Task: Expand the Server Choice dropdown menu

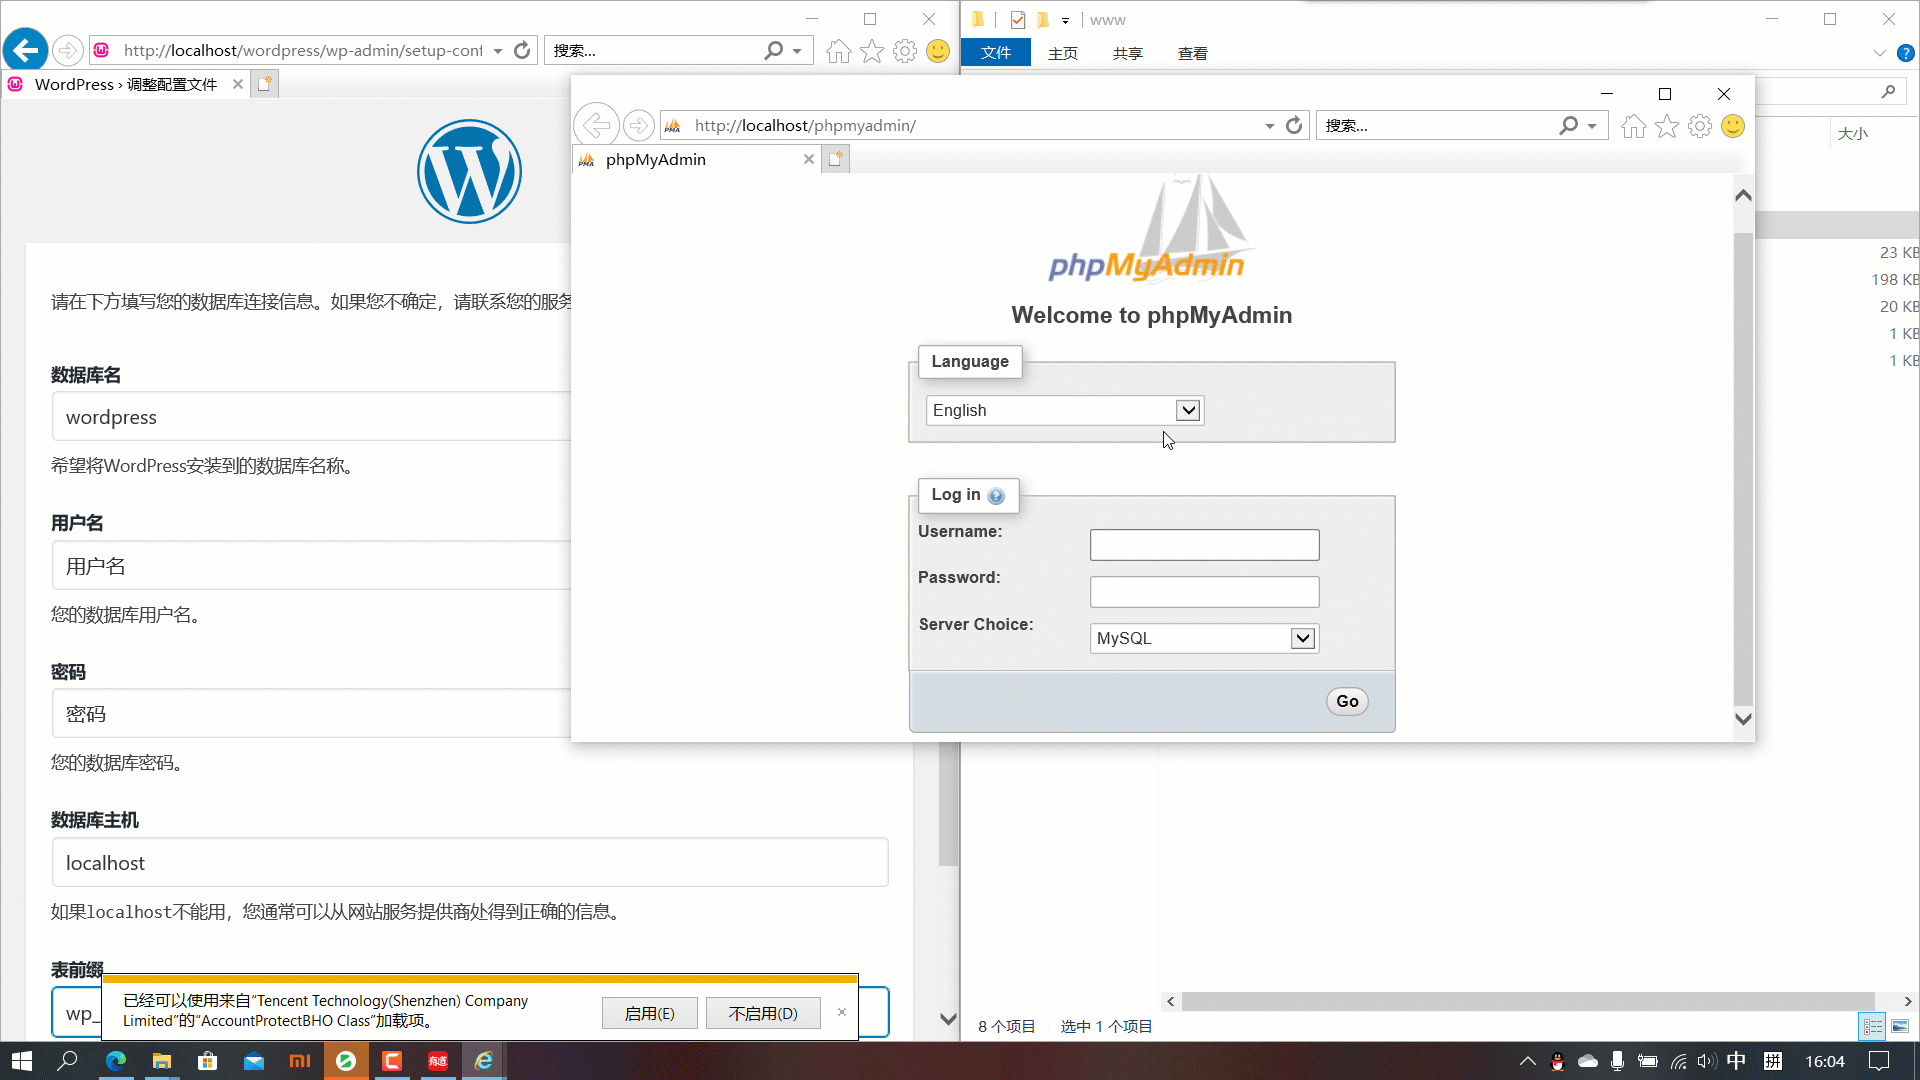Action: click(1304, 638)
